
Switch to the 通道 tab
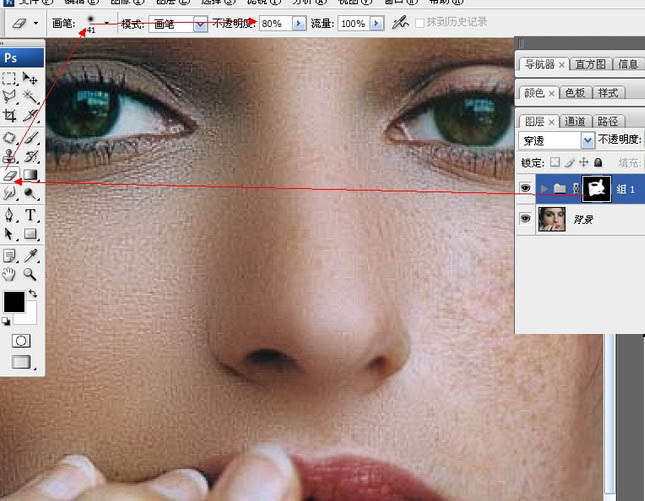pos(575,121)
